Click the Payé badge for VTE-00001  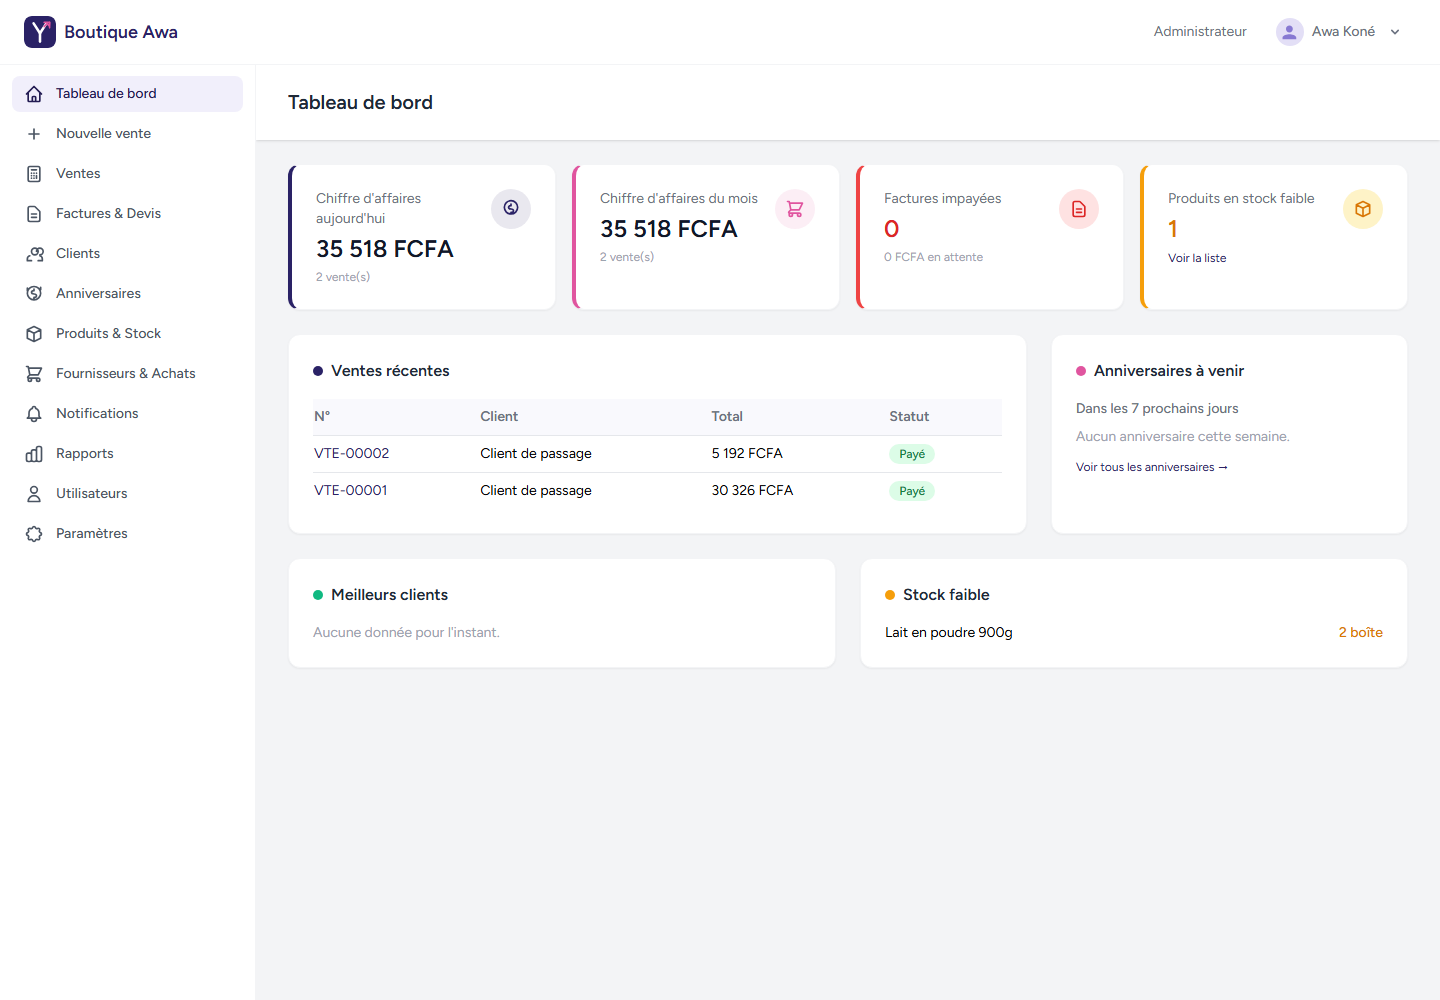click(912, 491)
